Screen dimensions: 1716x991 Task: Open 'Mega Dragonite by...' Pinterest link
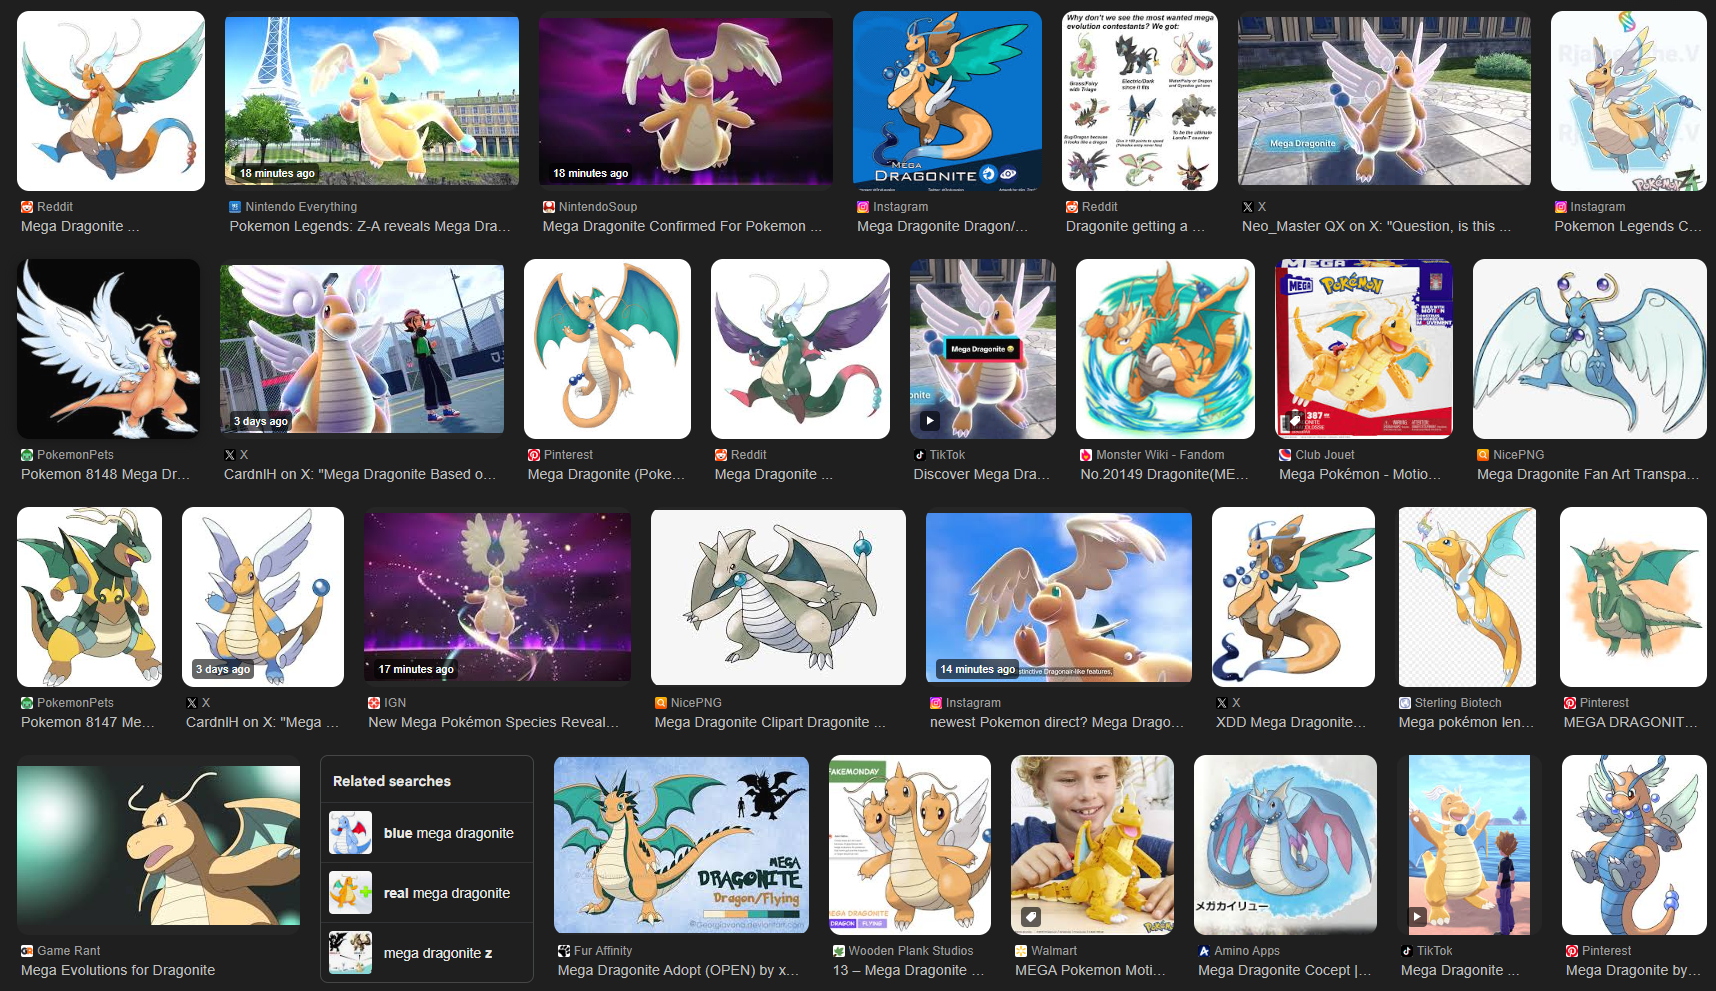pyautogui.click(x=1633, y=970)
